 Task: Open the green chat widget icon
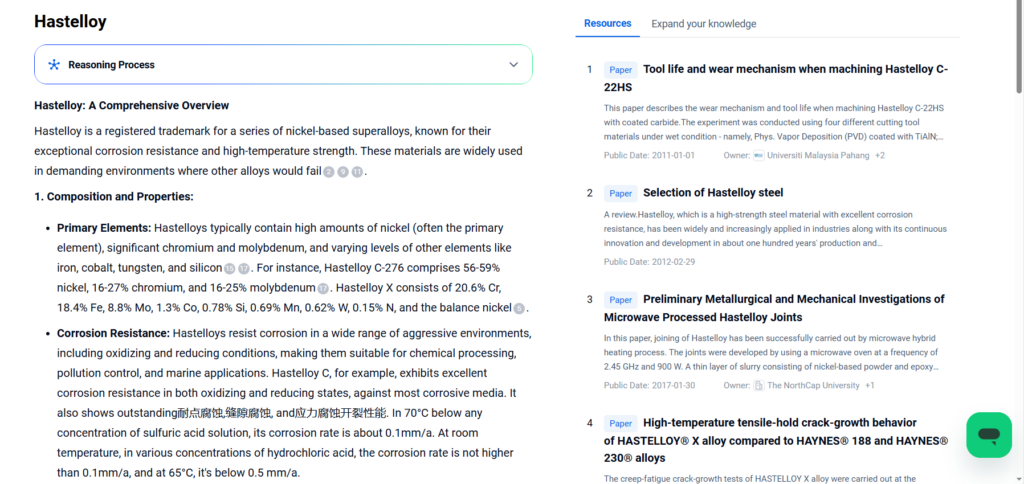988,435
